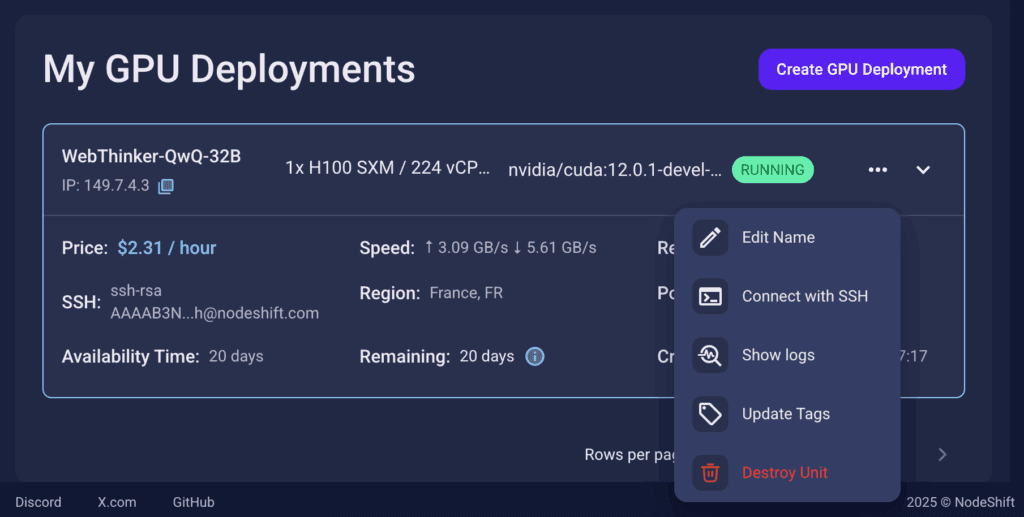Click the My GPU Deployments heading

click(x=229, y=69)
